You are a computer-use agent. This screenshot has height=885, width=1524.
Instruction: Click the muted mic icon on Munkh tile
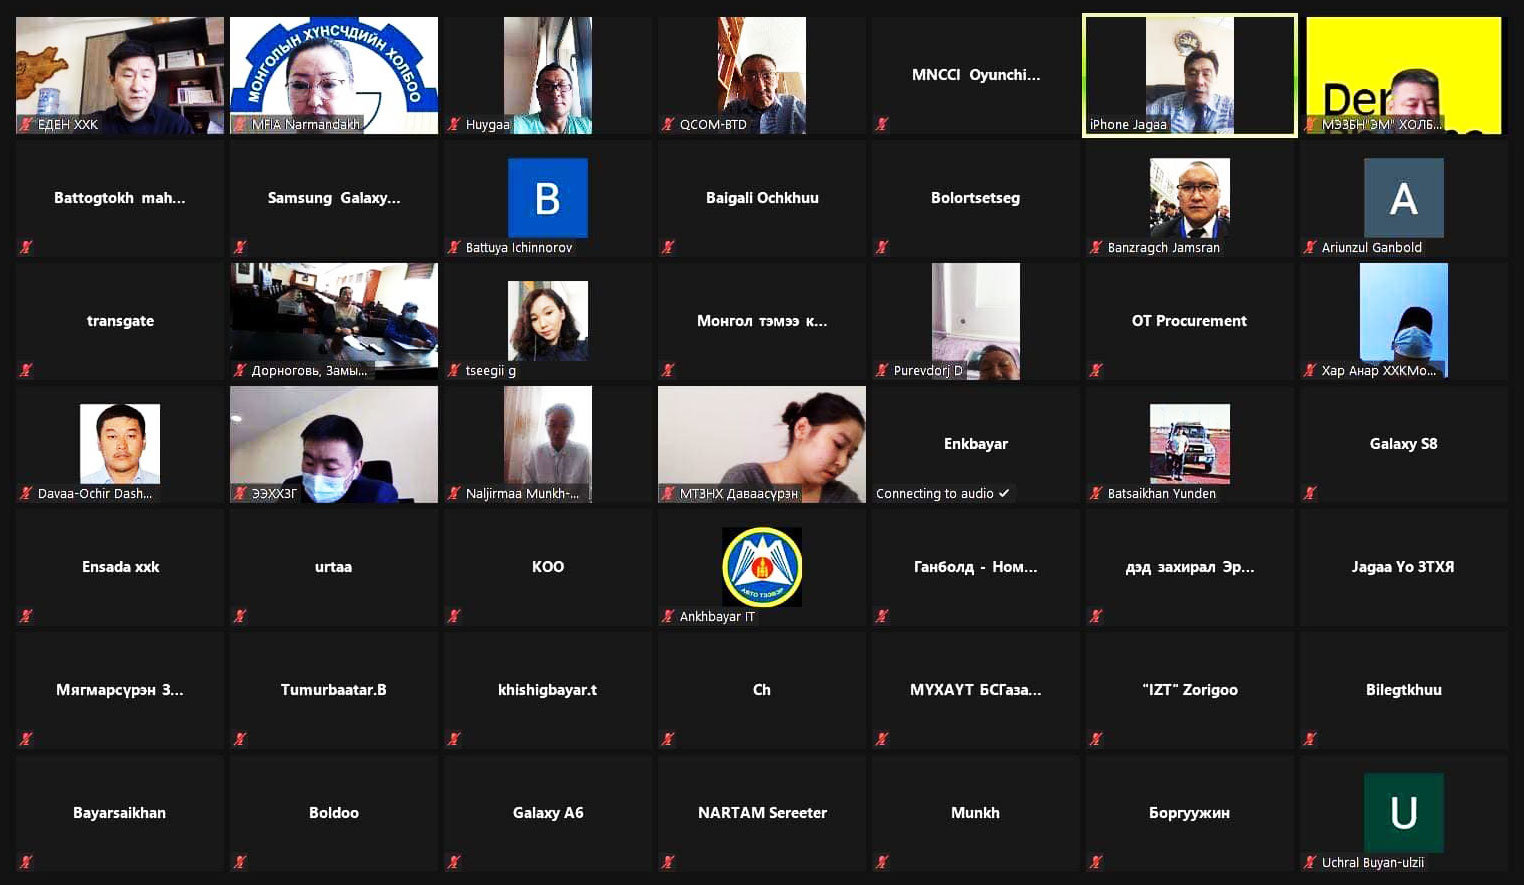[882, 862]
